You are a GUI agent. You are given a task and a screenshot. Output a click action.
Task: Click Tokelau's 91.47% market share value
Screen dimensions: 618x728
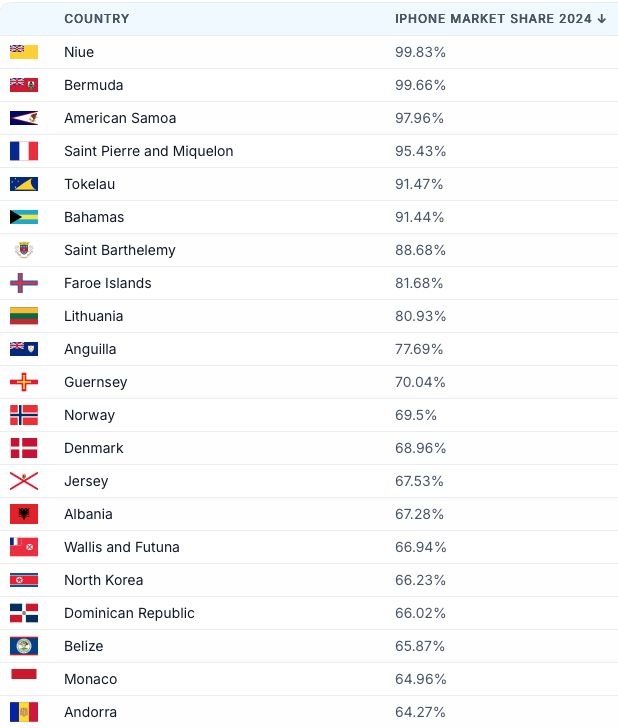coord(419,184)
